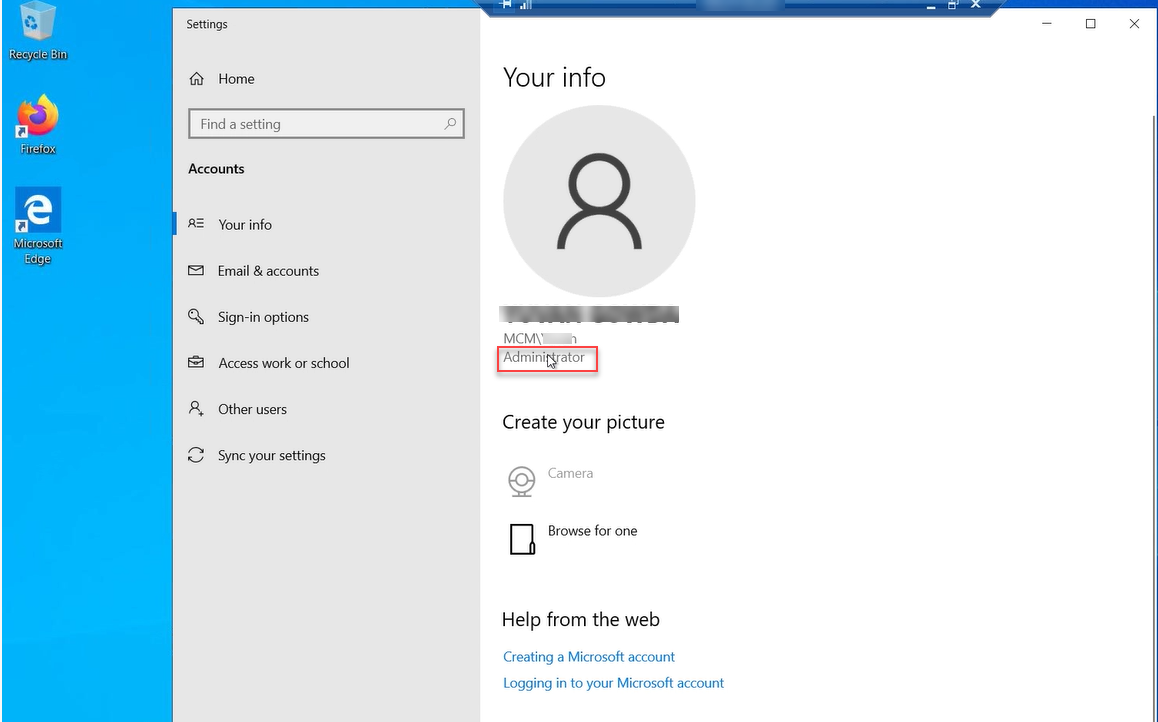This screenshot has height=722, width=1158.
Task: Open Creating a Microsoft account link
Action: 589,656
